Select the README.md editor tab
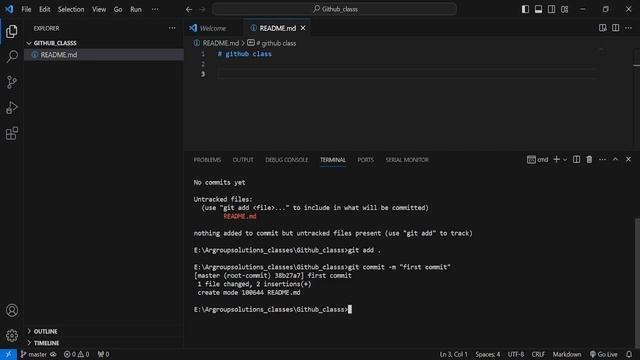Screen dimensions: 640x360 (278, 28)
